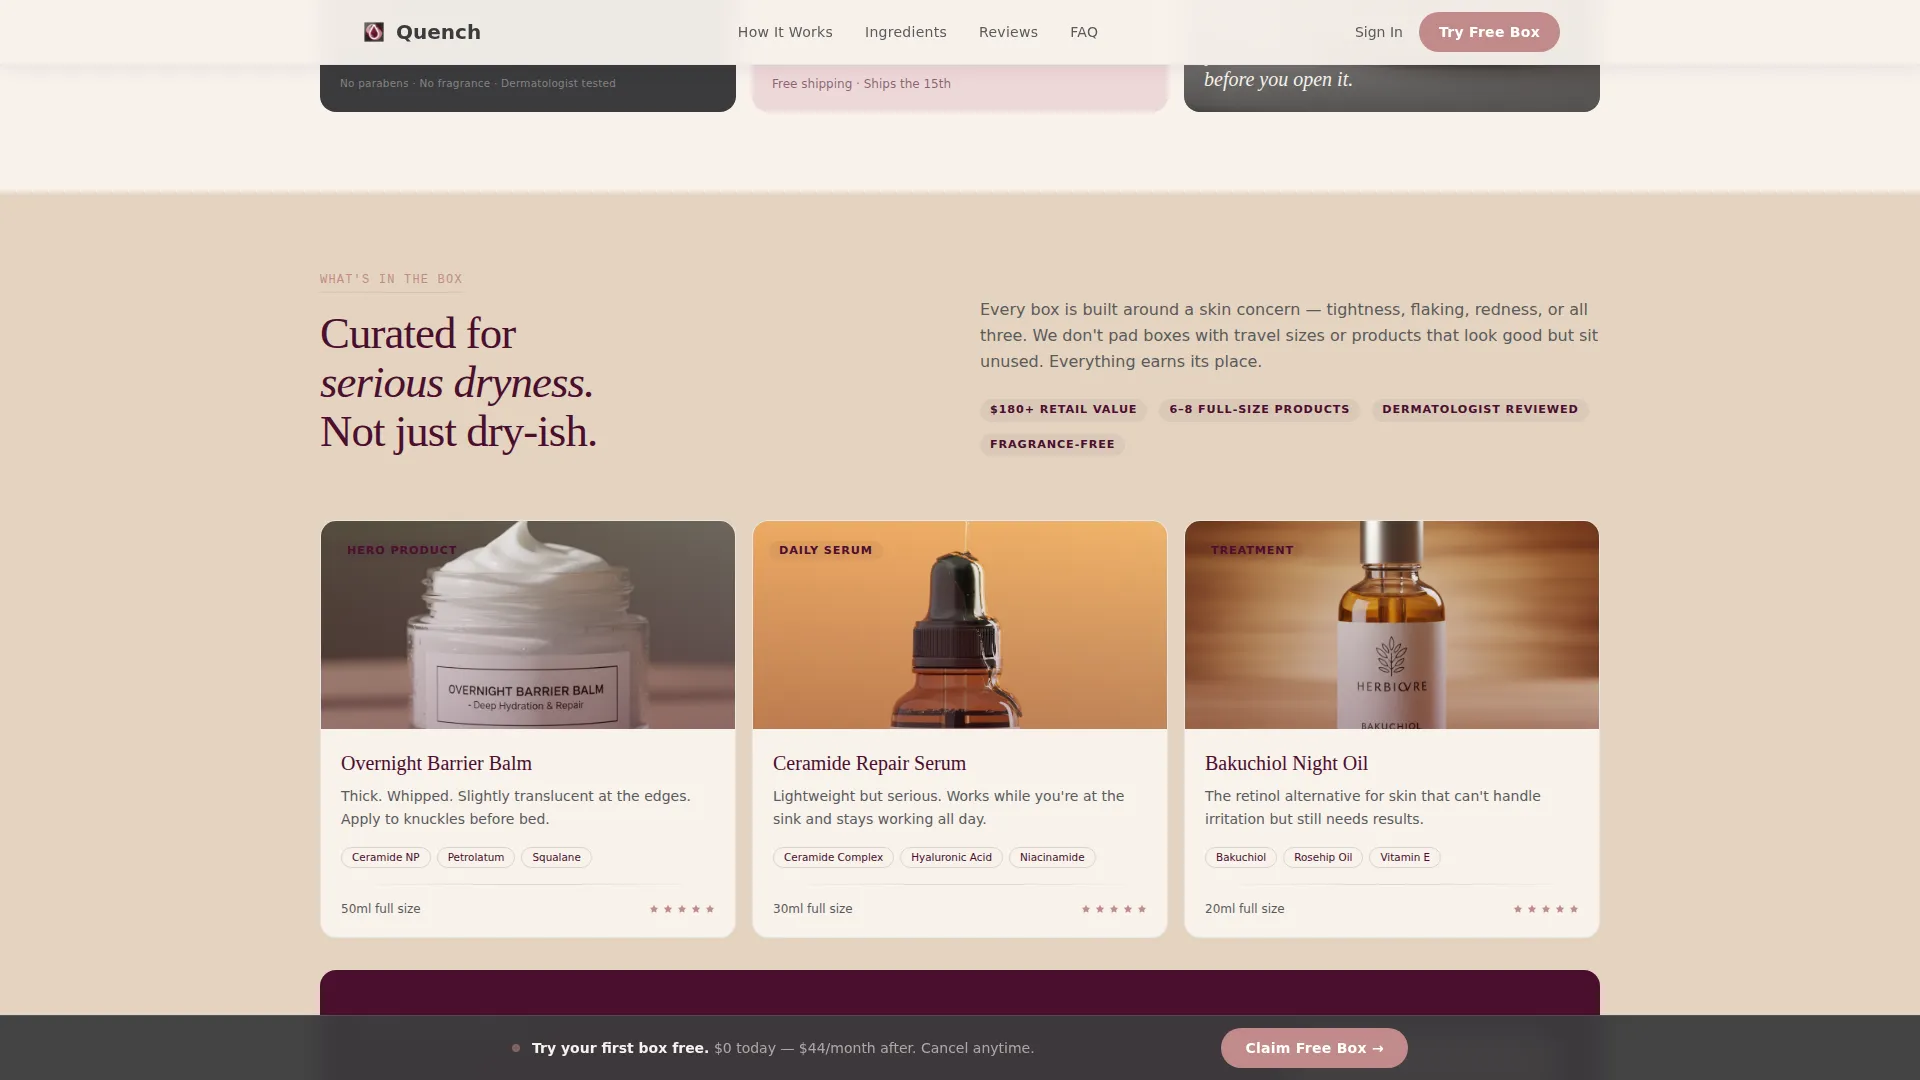Select the Vitamin E ingredient tag

click(x=1405, y=857)
